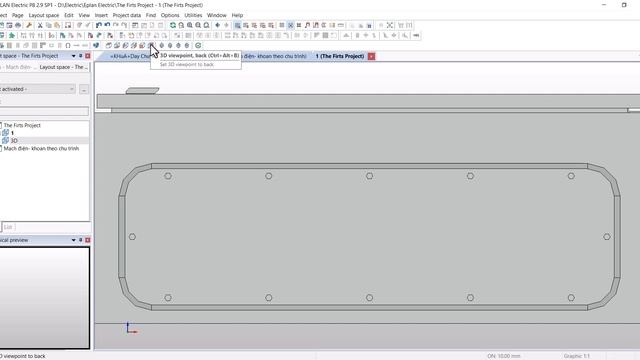Image resolution: width=640 pixels, height=360 pixels.
Task: Click the Copy icon in toolbar
Action: [49, 25]
